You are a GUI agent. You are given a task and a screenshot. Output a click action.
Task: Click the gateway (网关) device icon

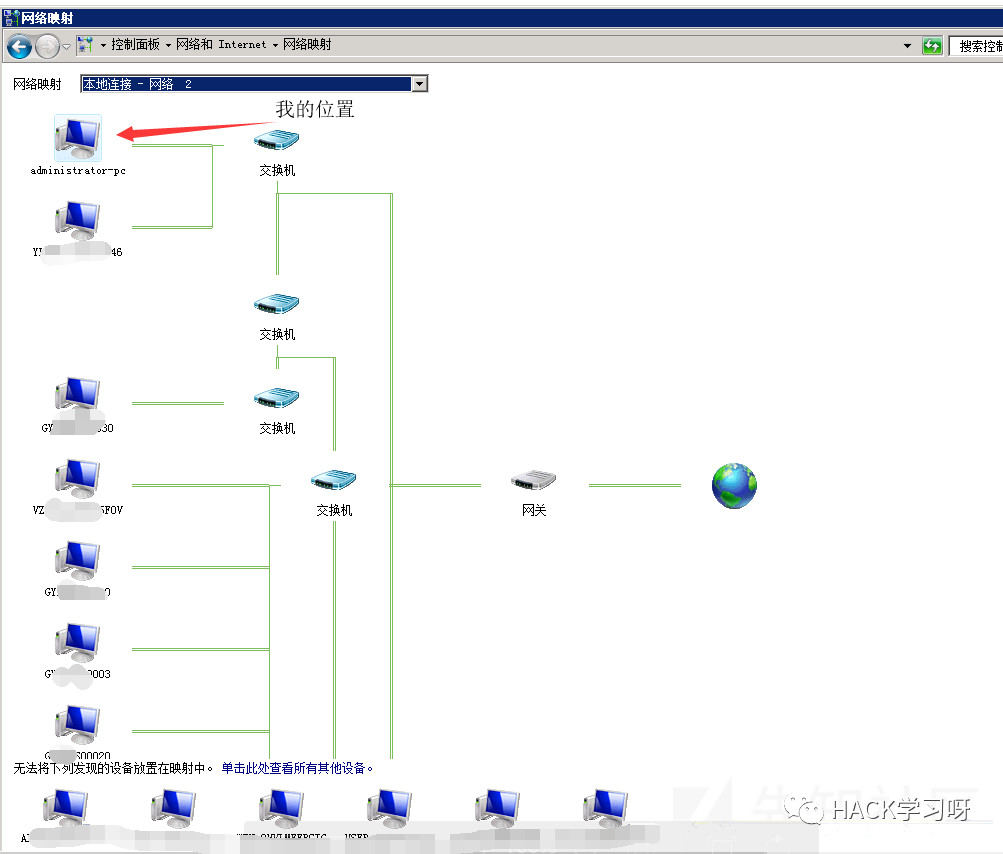click(x=533, y=480)
